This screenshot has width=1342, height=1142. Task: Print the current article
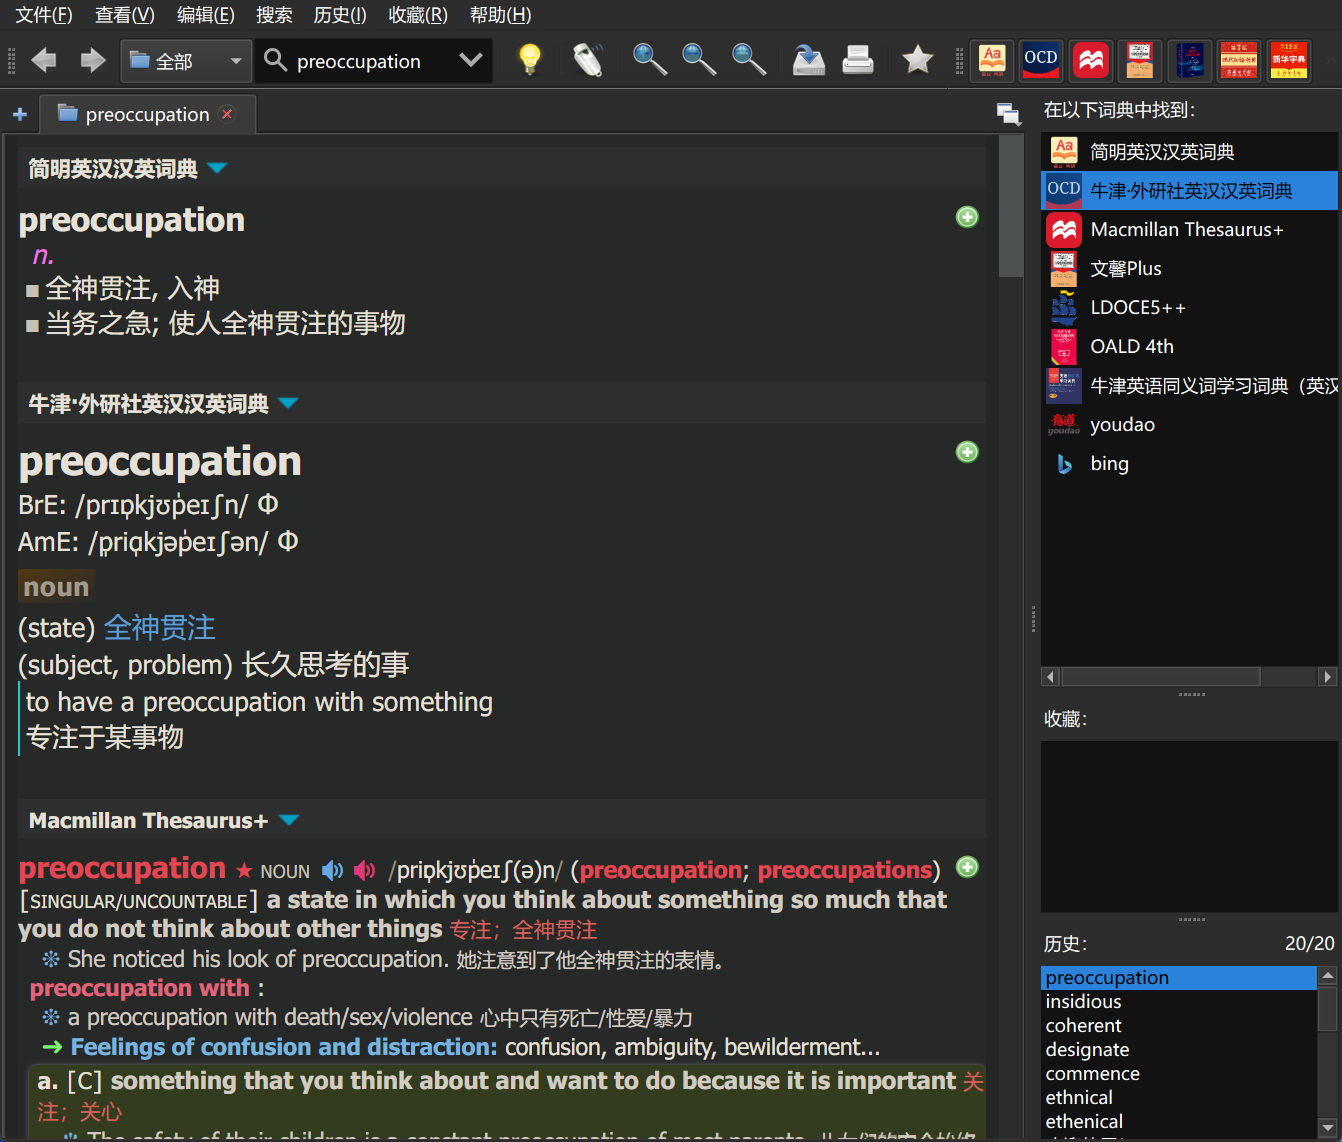858,60
